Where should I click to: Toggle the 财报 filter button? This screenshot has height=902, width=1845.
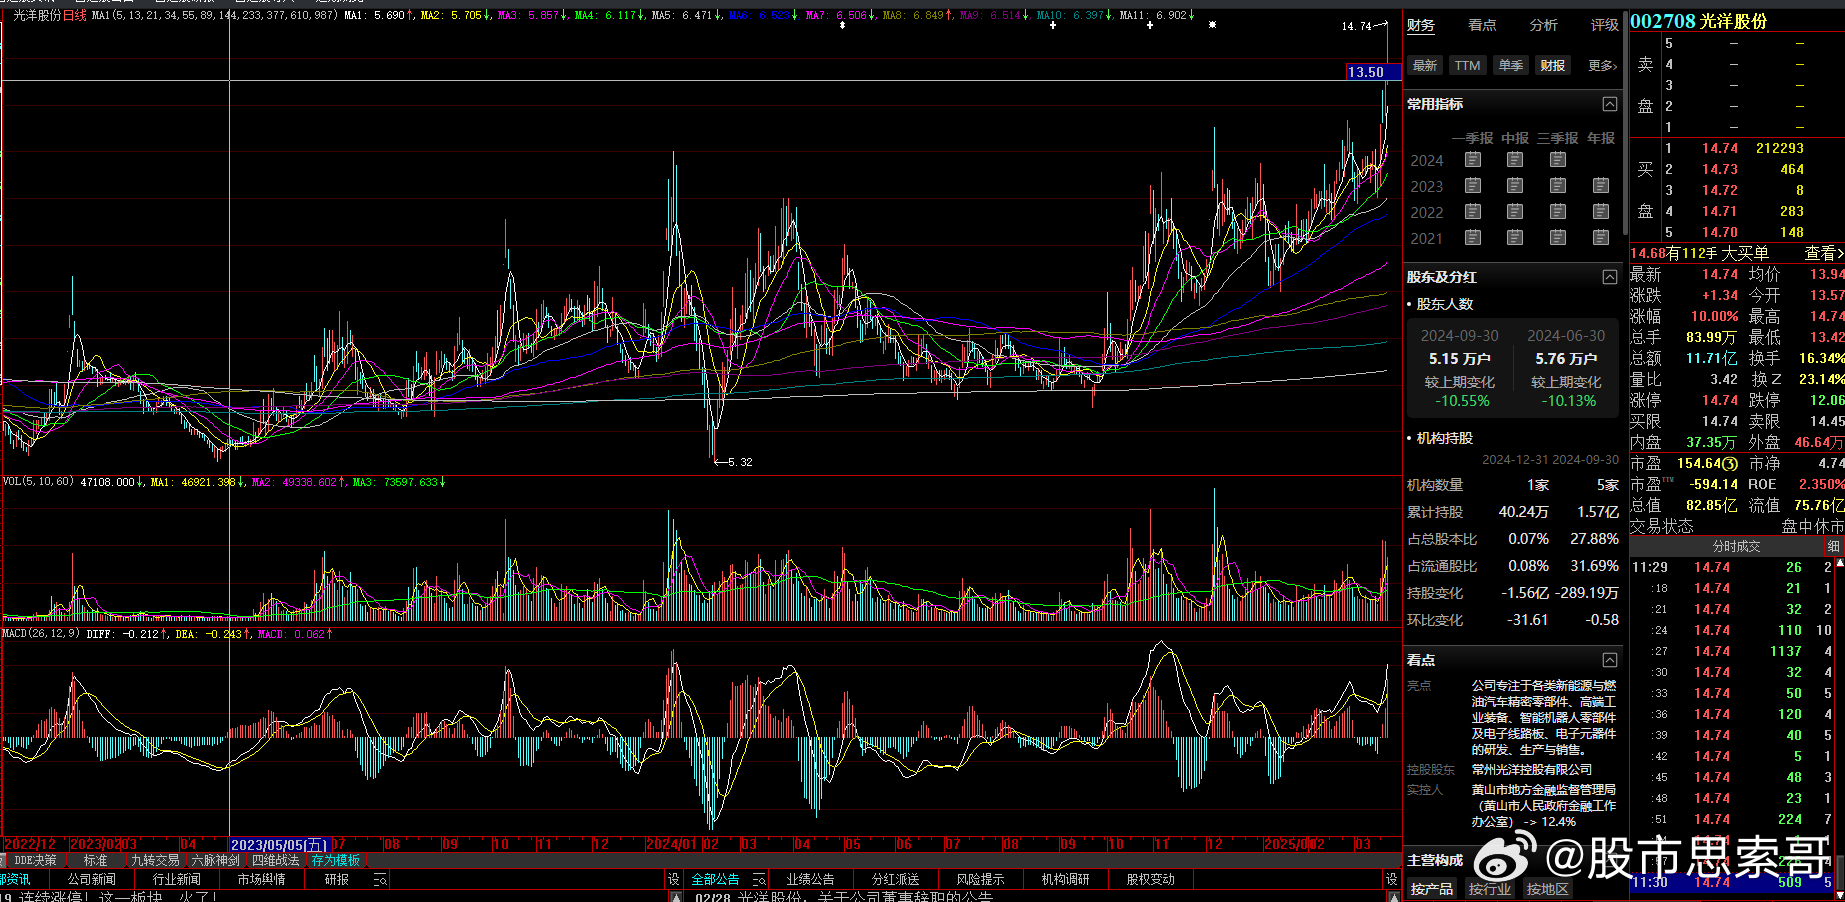click(1553, 66)
